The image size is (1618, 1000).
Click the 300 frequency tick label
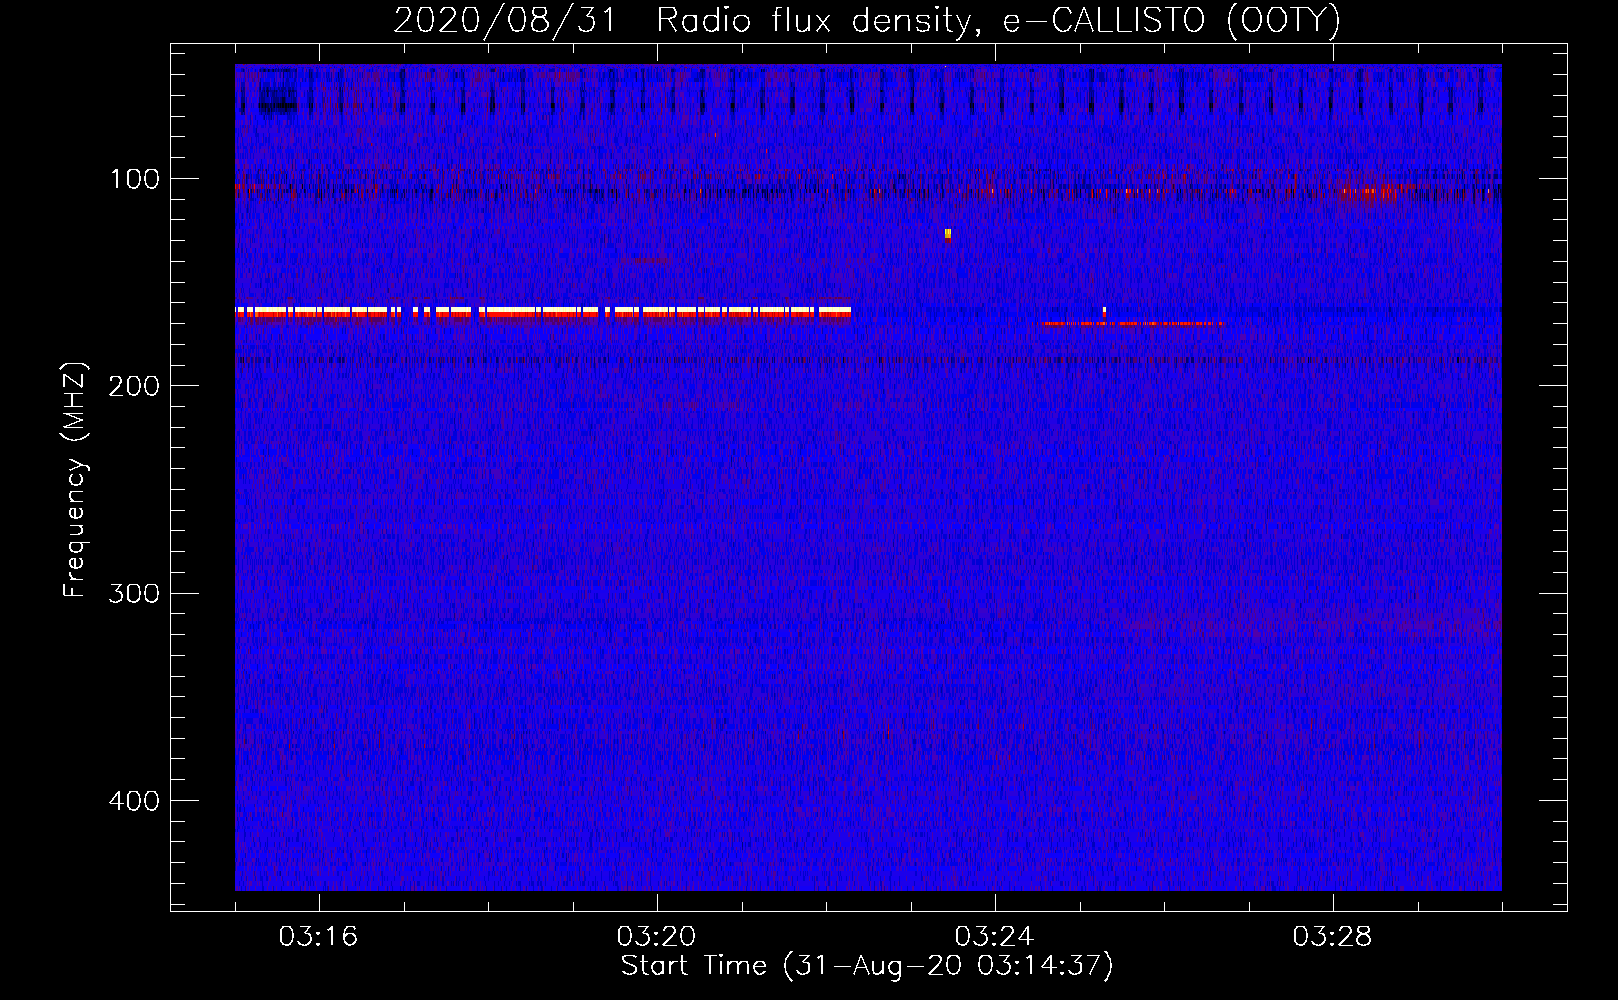(134, 593)
